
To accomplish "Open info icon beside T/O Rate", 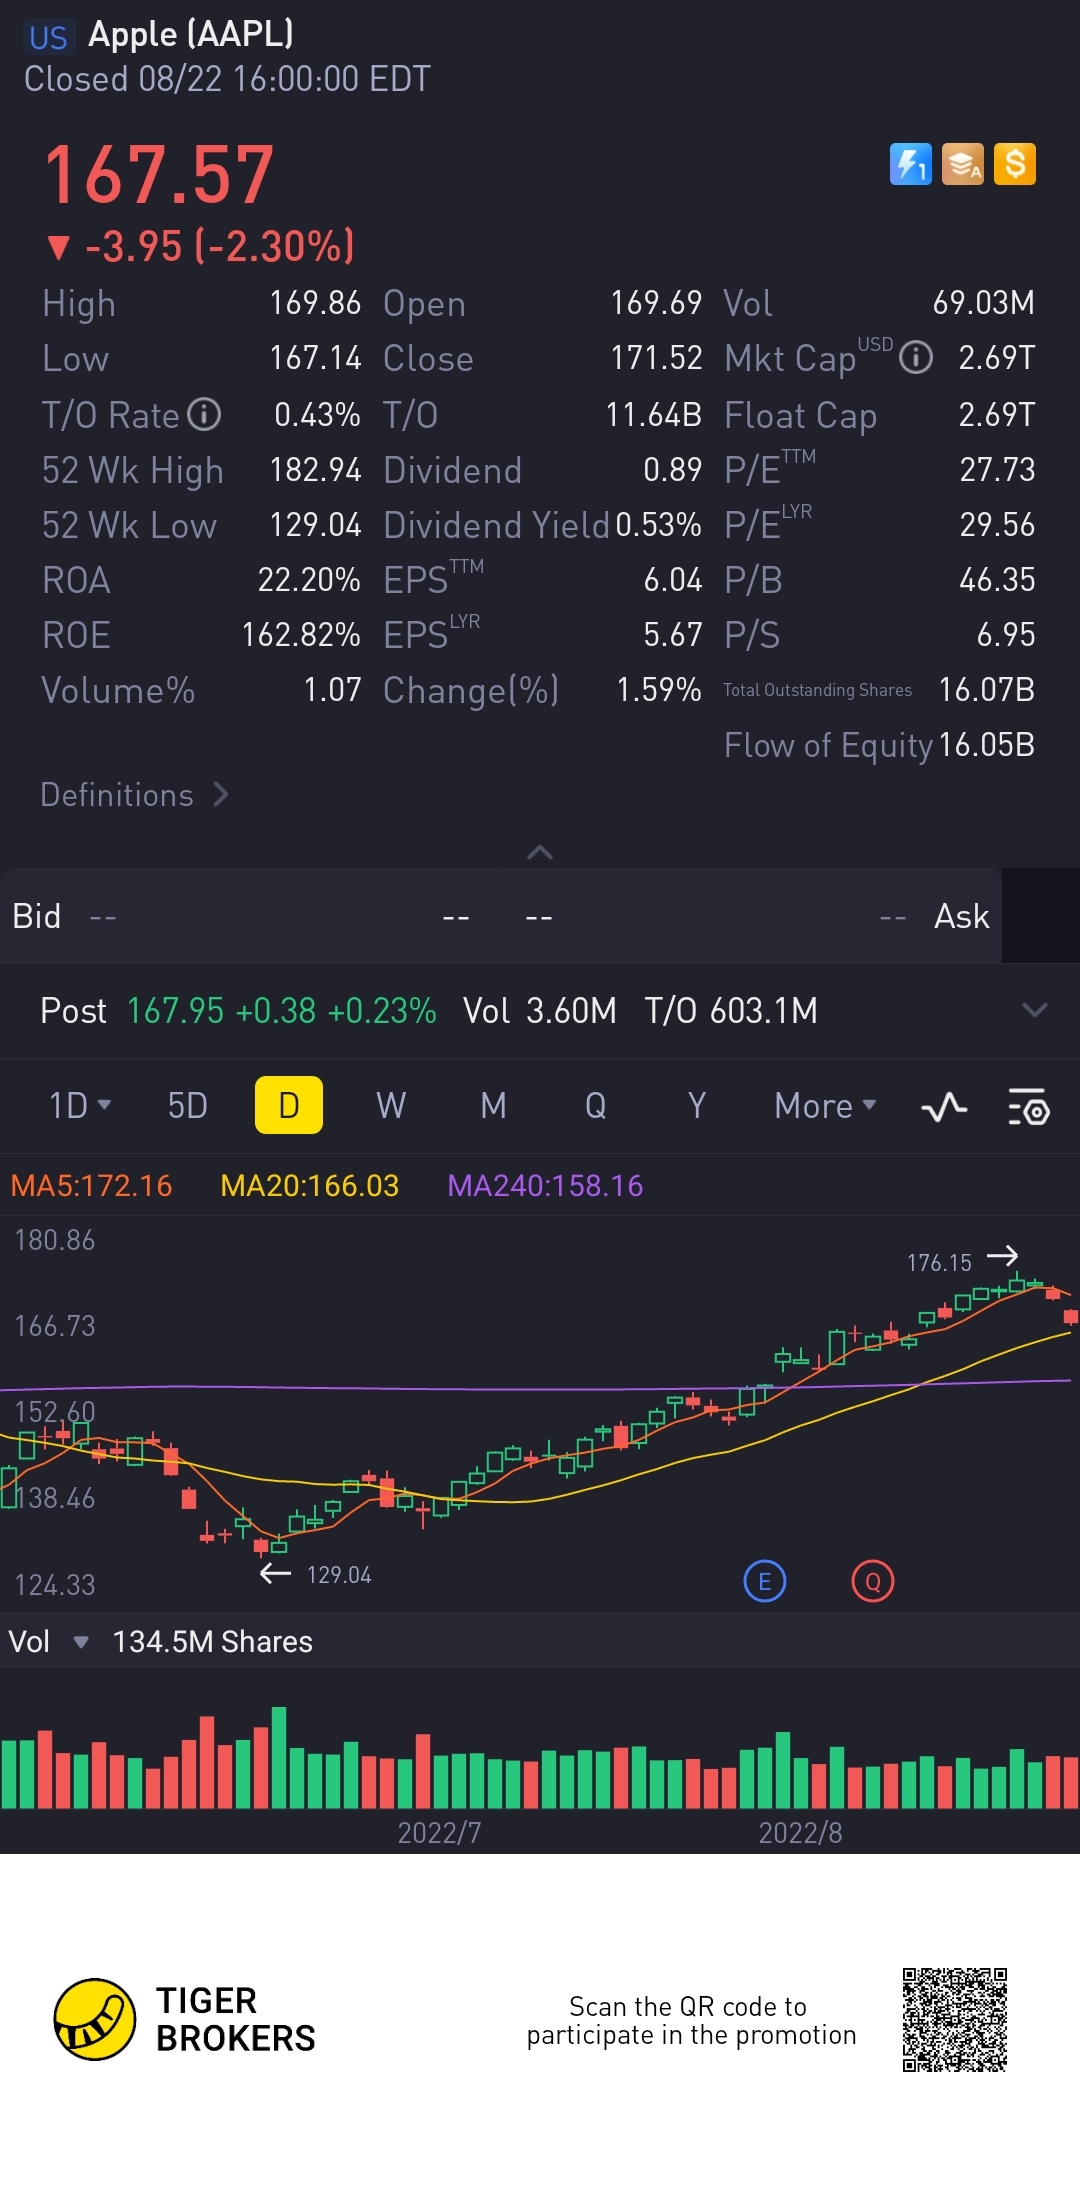I will tap(205, 414).
